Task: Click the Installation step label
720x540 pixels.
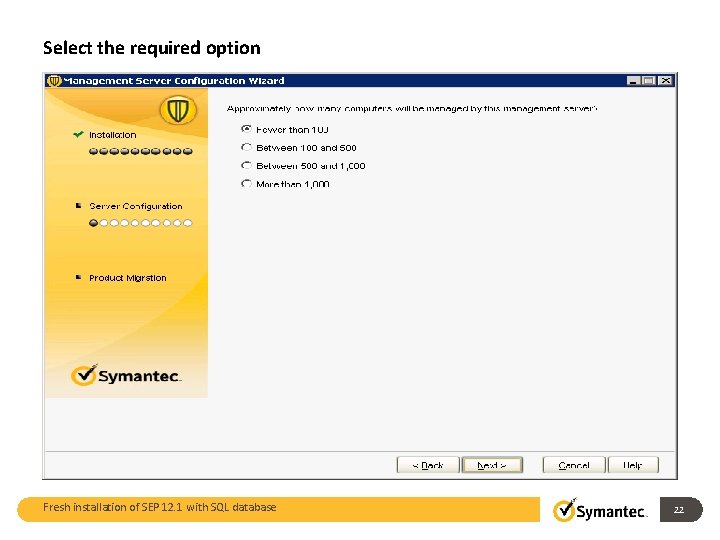Action: point(112,135)
